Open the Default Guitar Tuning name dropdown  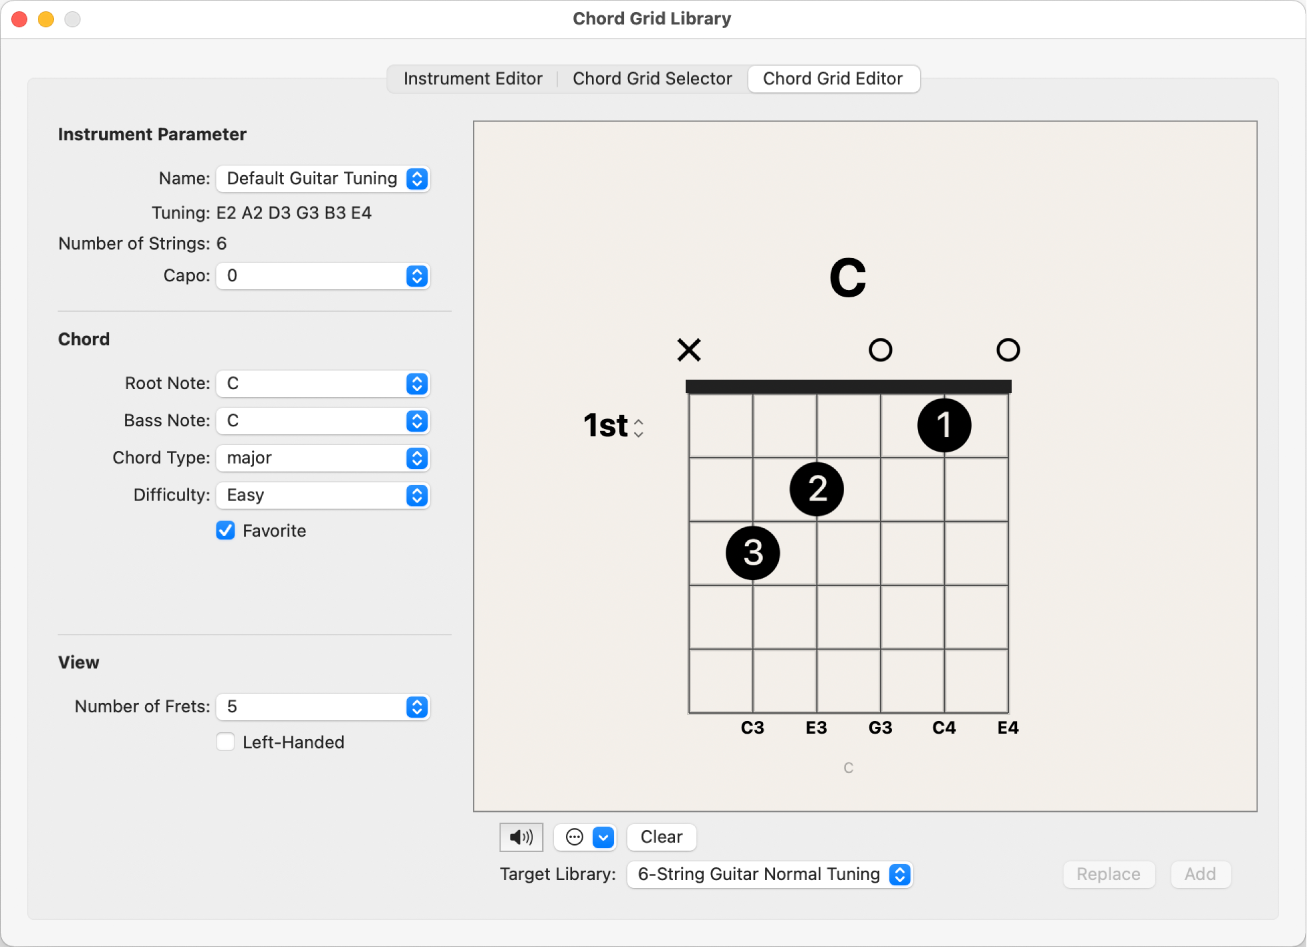point(322,178)
